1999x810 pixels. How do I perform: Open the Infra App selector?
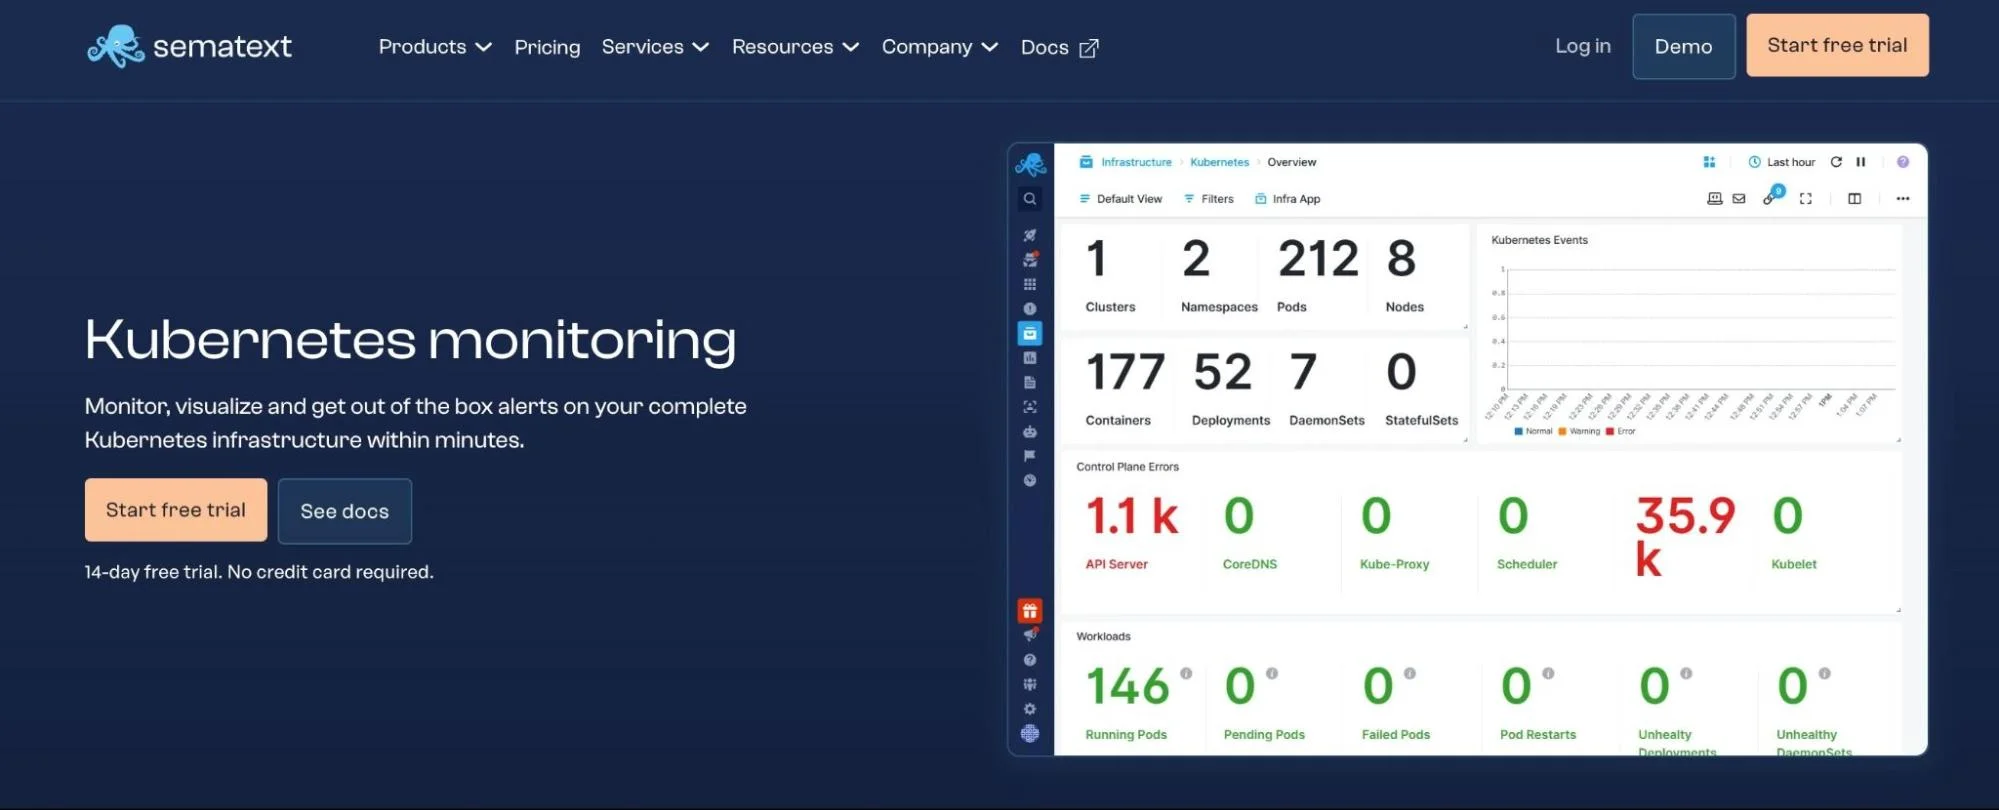(1288, 199)
